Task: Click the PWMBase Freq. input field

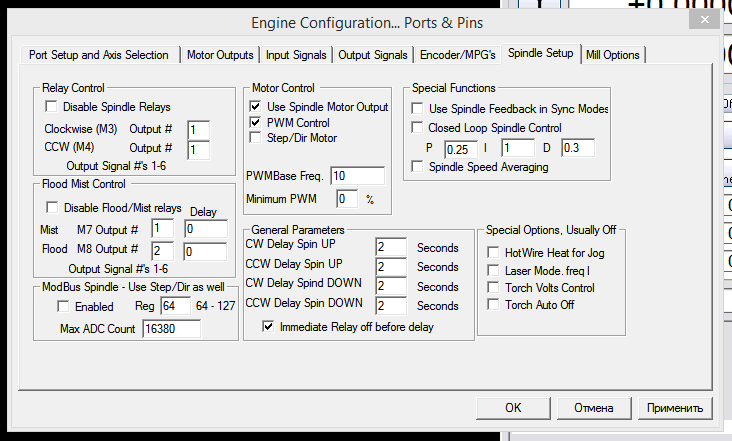Action: [x=357, y=177]
